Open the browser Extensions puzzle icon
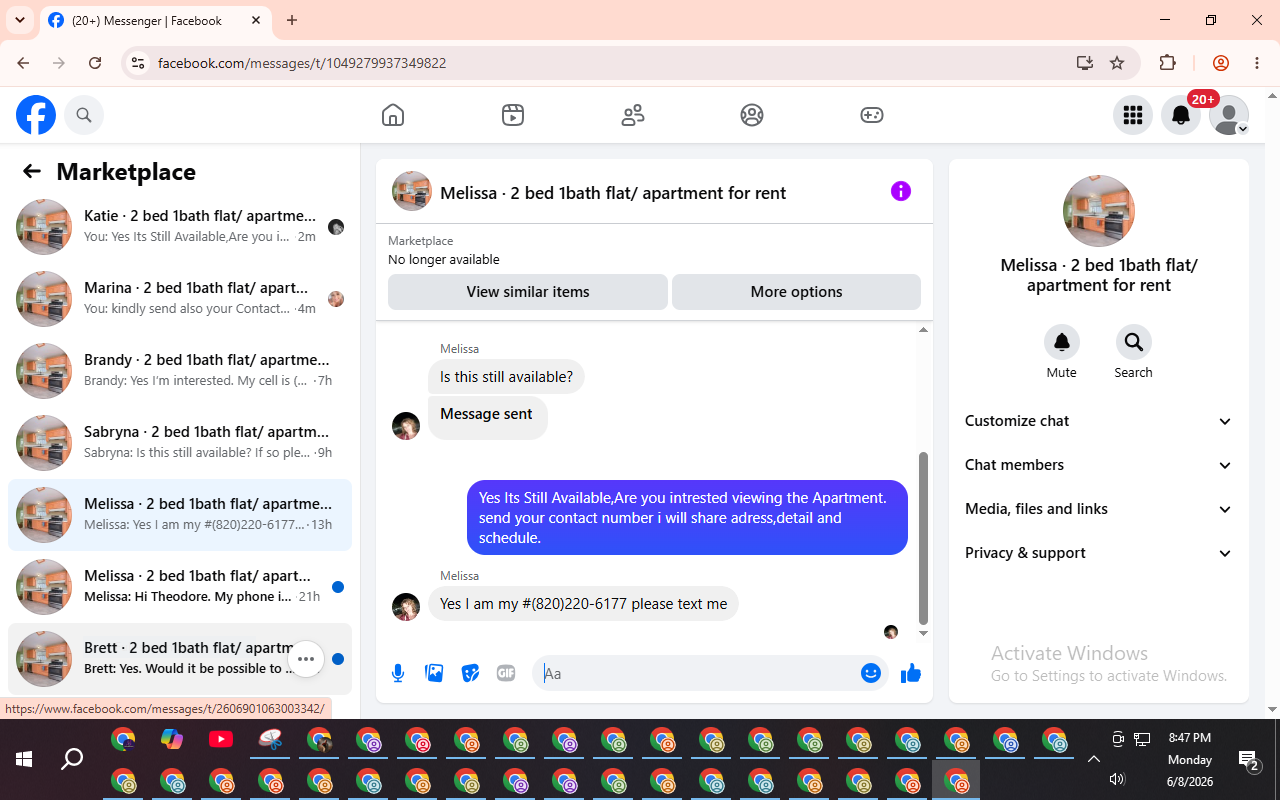Screen dimensions: 1280x800 point(1167,63)
